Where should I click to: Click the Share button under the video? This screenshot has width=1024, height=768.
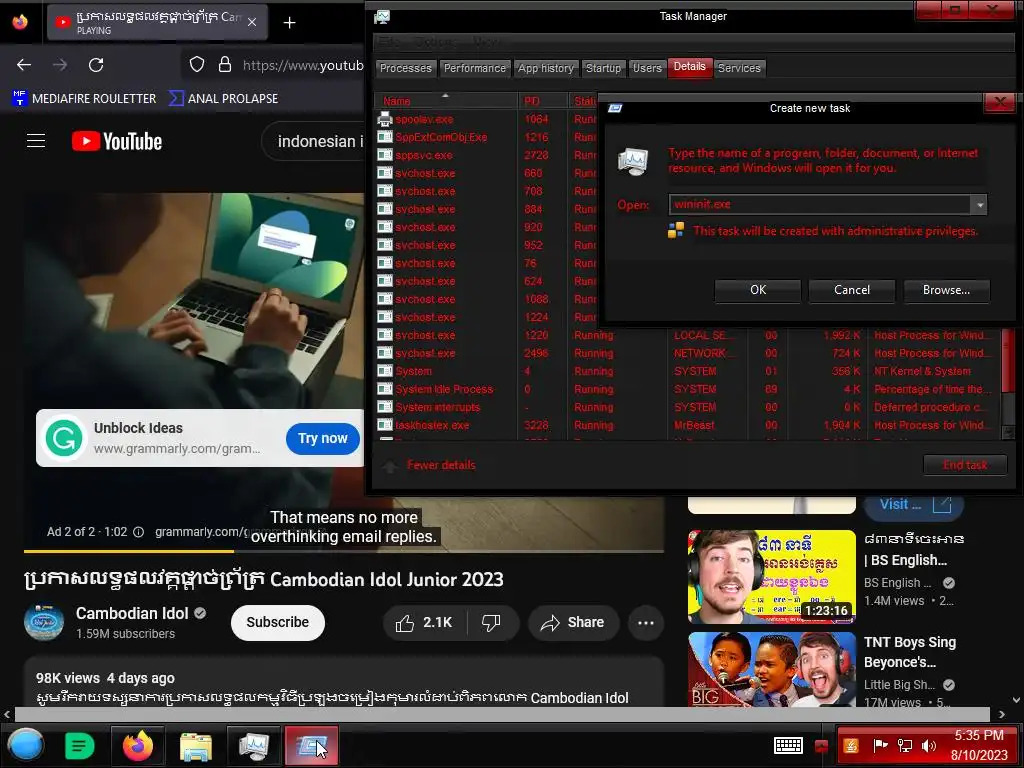[572, 623]
